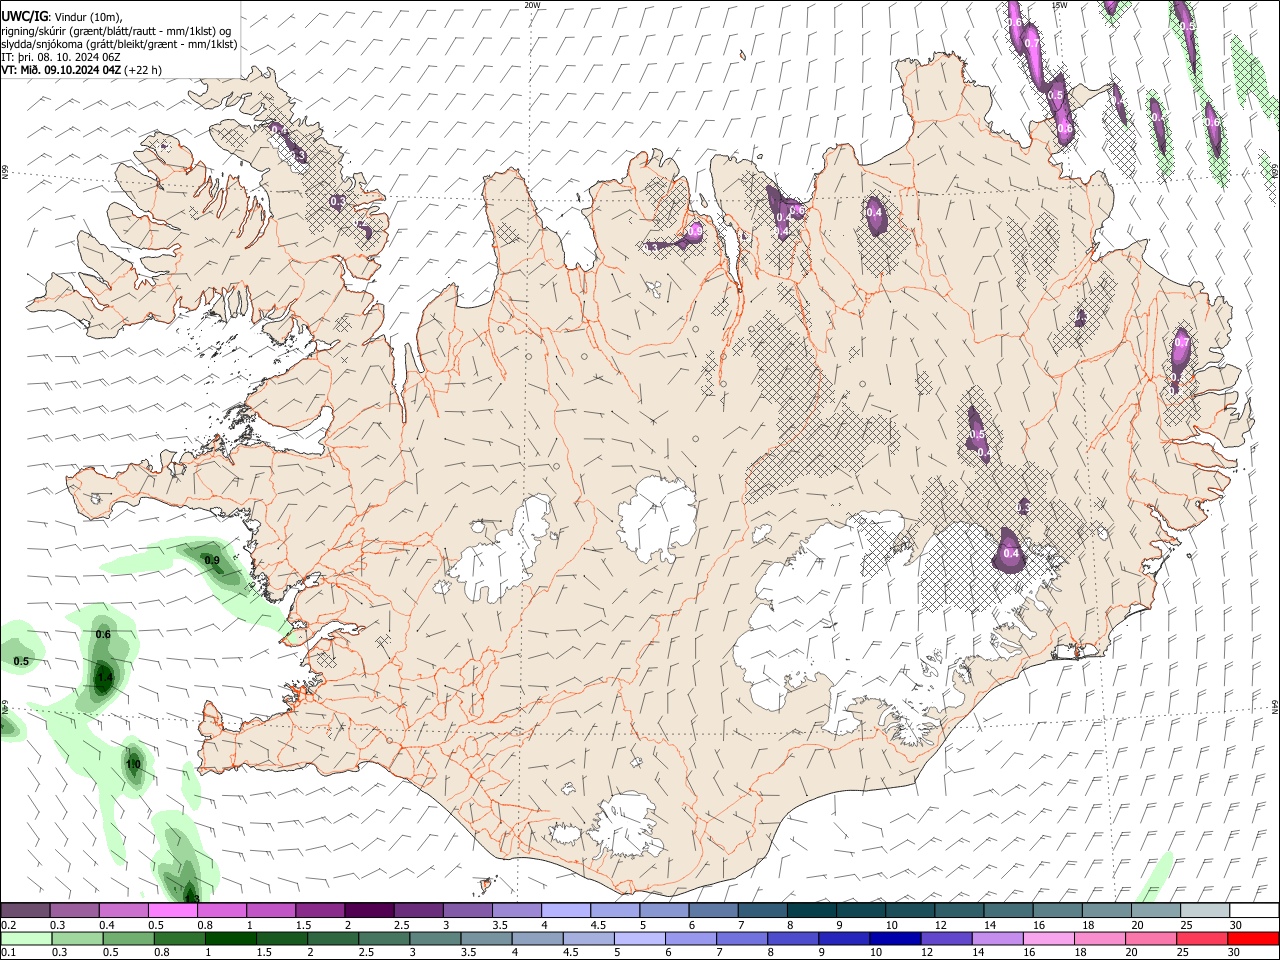Click the lavender 4–4.5 swatch in upper legend
This screenshot has height=960, width=1280.
point(564,910)
